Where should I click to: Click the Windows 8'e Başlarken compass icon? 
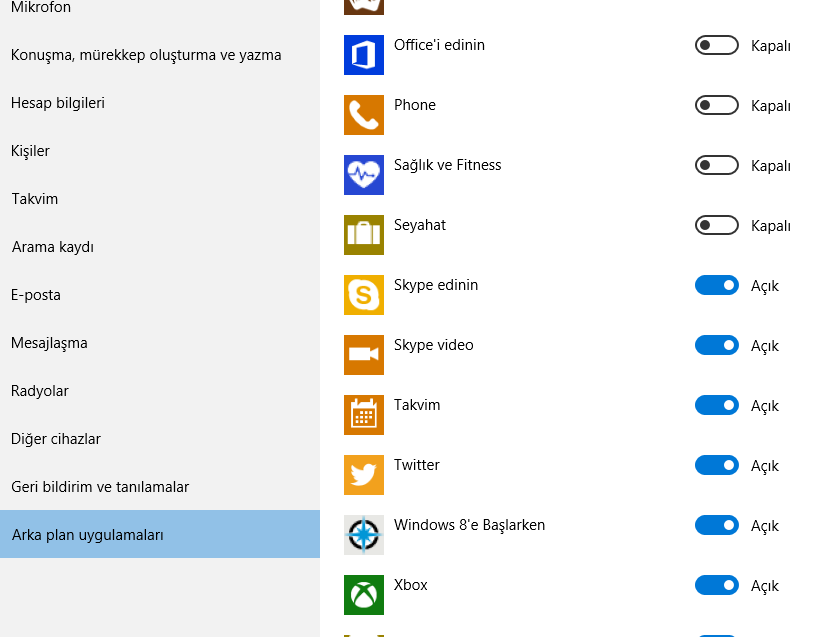(364, 535)
